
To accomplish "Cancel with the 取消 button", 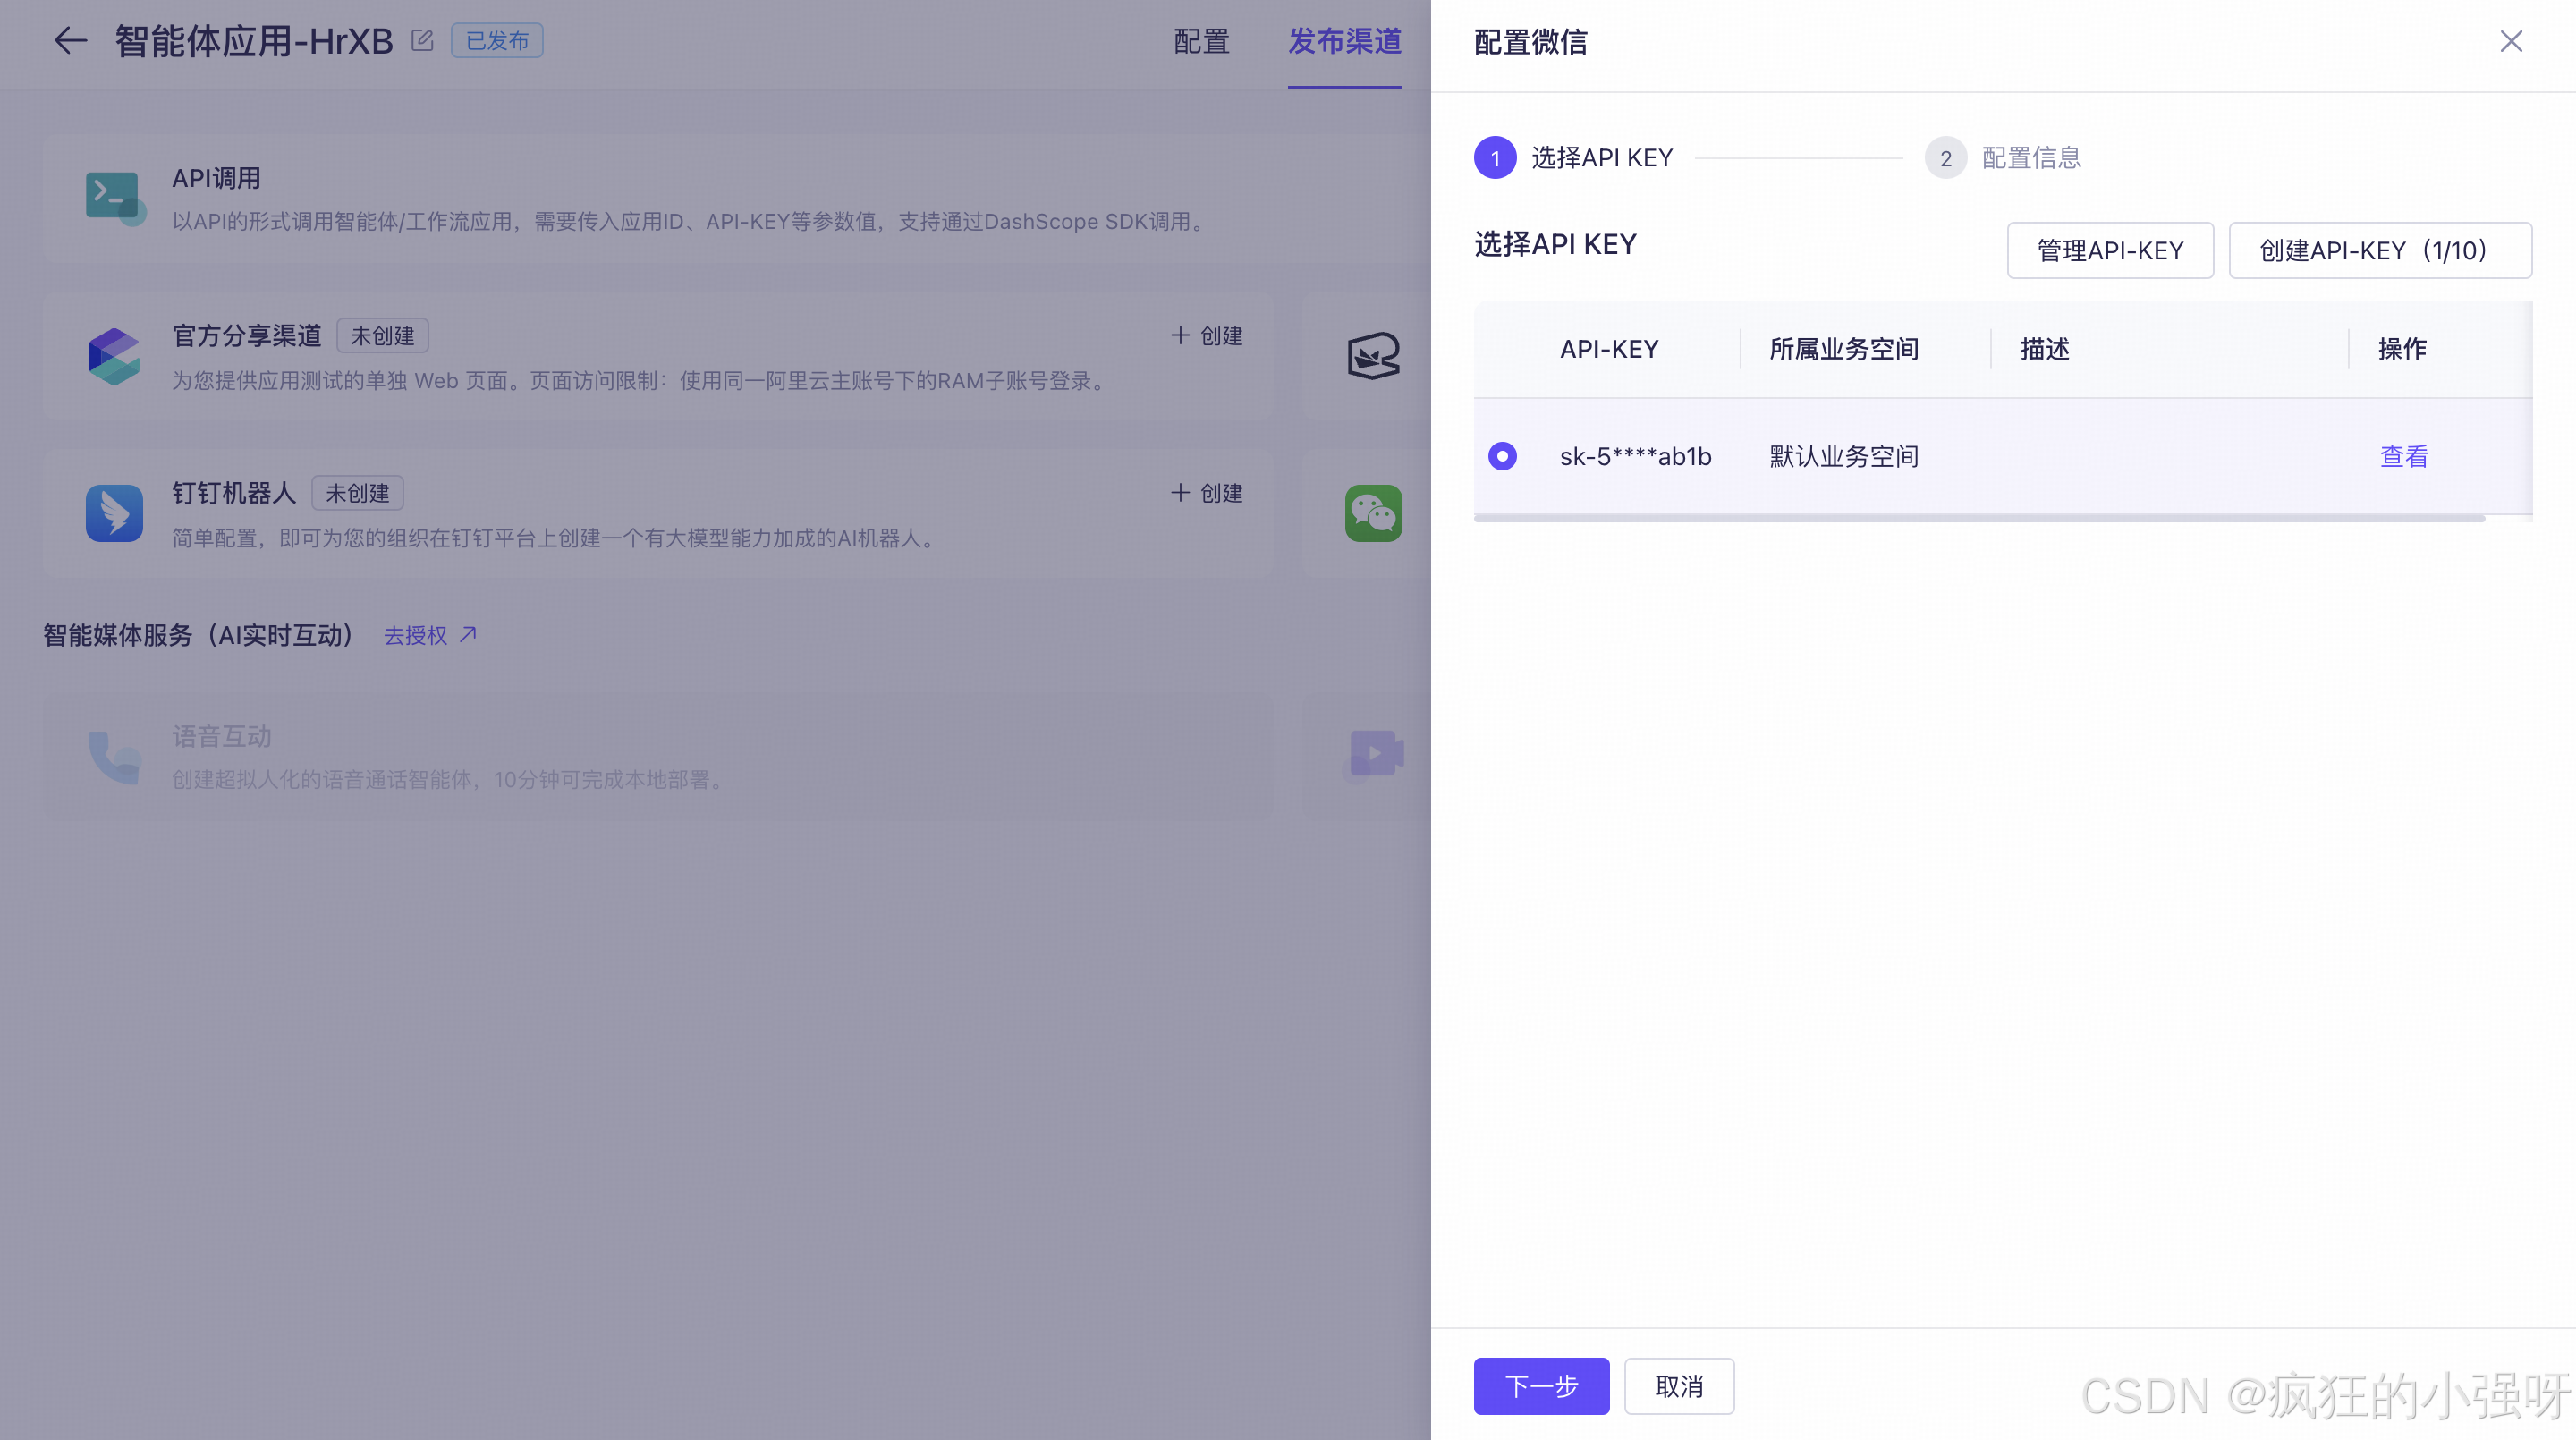I will pyautogui.click(x=1678, y=1386).
